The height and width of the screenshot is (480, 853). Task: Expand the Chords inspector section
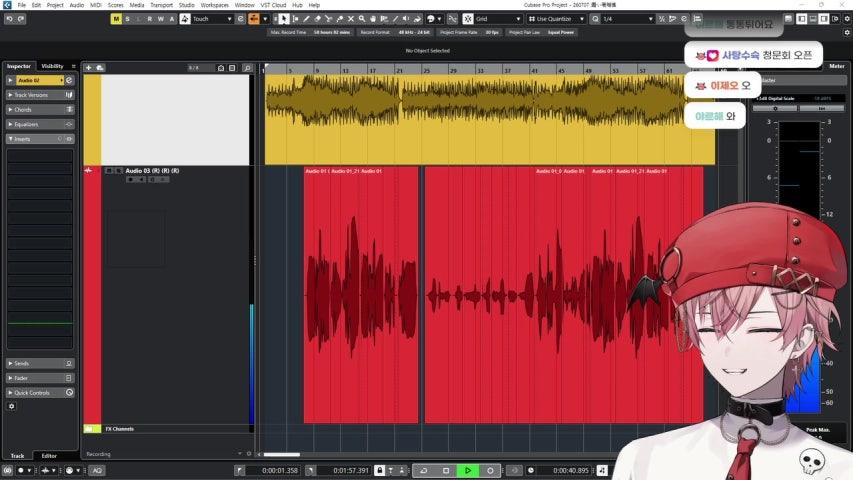(x=40, y=109)
